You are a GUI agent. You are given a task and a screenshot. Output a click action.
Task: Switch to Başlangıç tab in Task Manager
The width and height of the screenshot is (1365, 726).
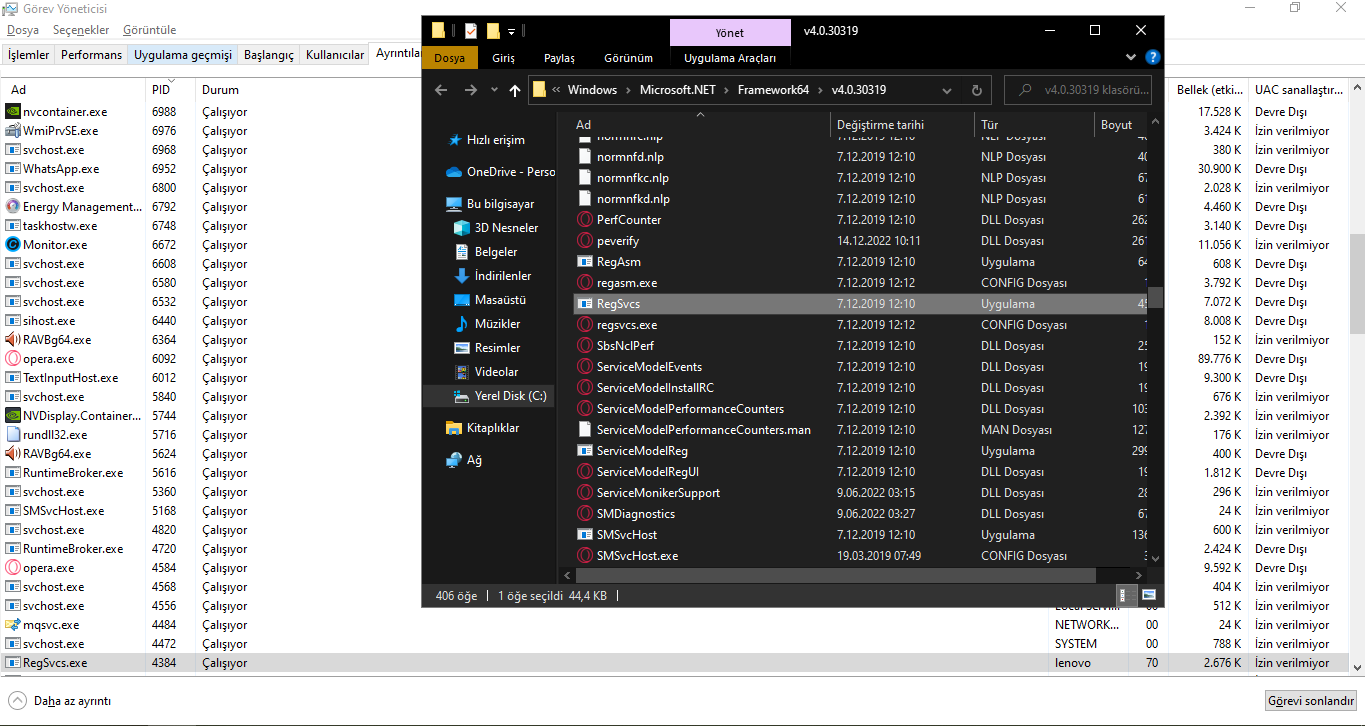tap(269, 55)
